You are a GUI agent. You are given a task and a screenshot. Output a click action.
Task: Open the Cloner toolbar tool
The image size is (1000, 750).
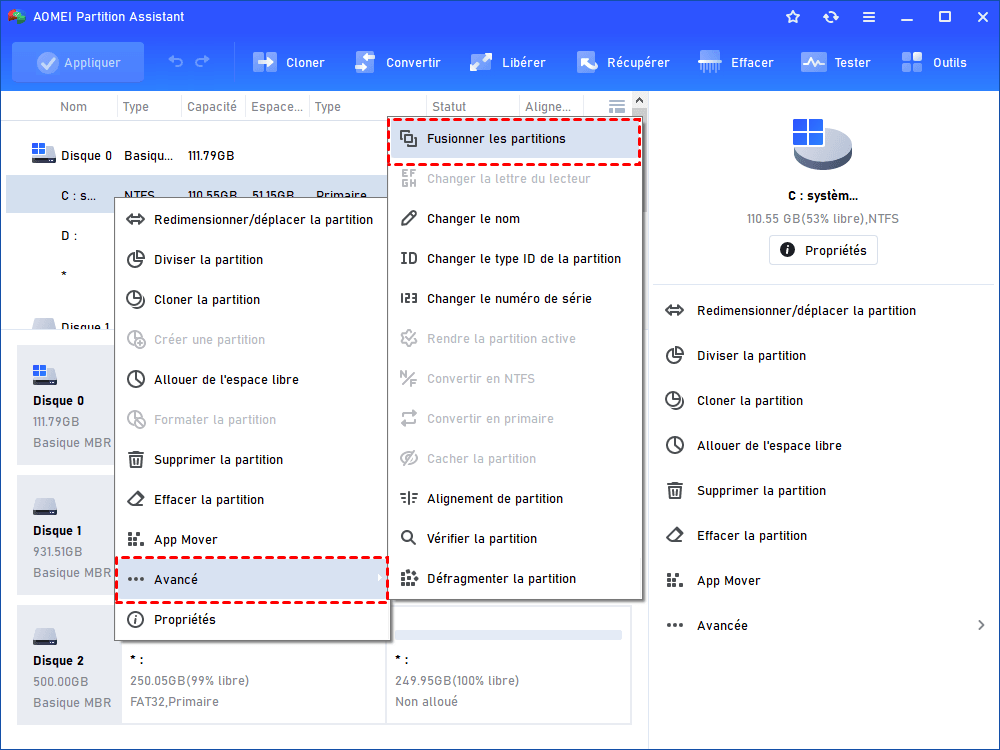289,62
